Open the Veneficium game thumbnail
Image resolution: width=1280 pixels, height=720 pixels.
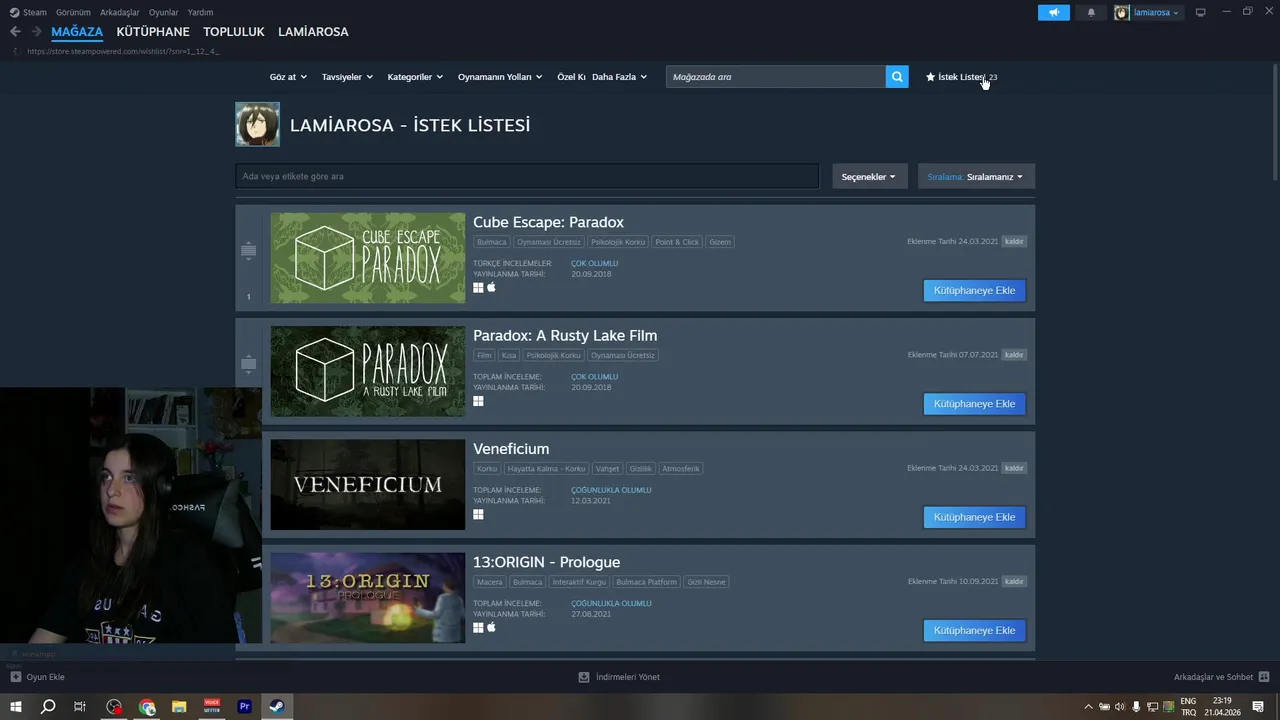click(368, 485)
